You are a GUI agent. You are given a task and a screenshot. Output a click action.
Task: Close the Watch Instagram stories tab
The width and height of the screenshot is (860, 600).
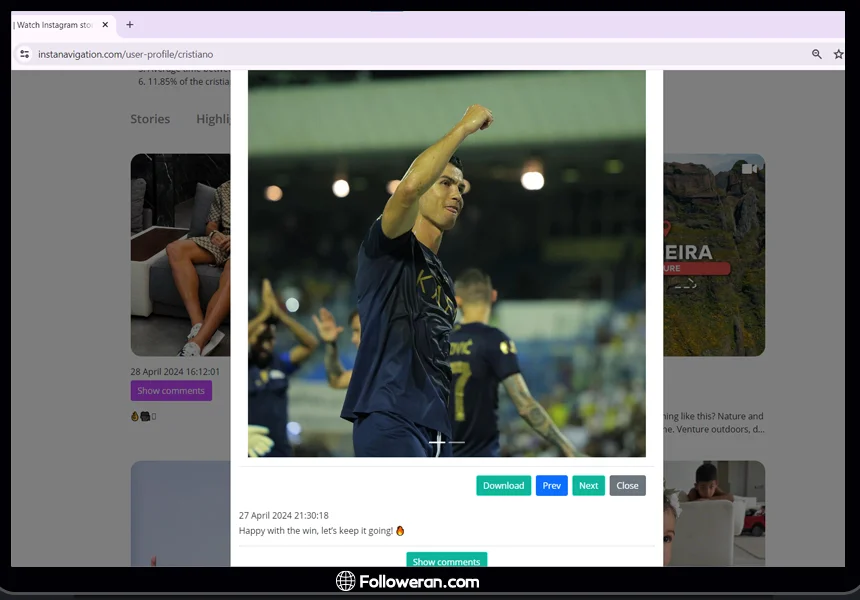(x=105, y=25)
